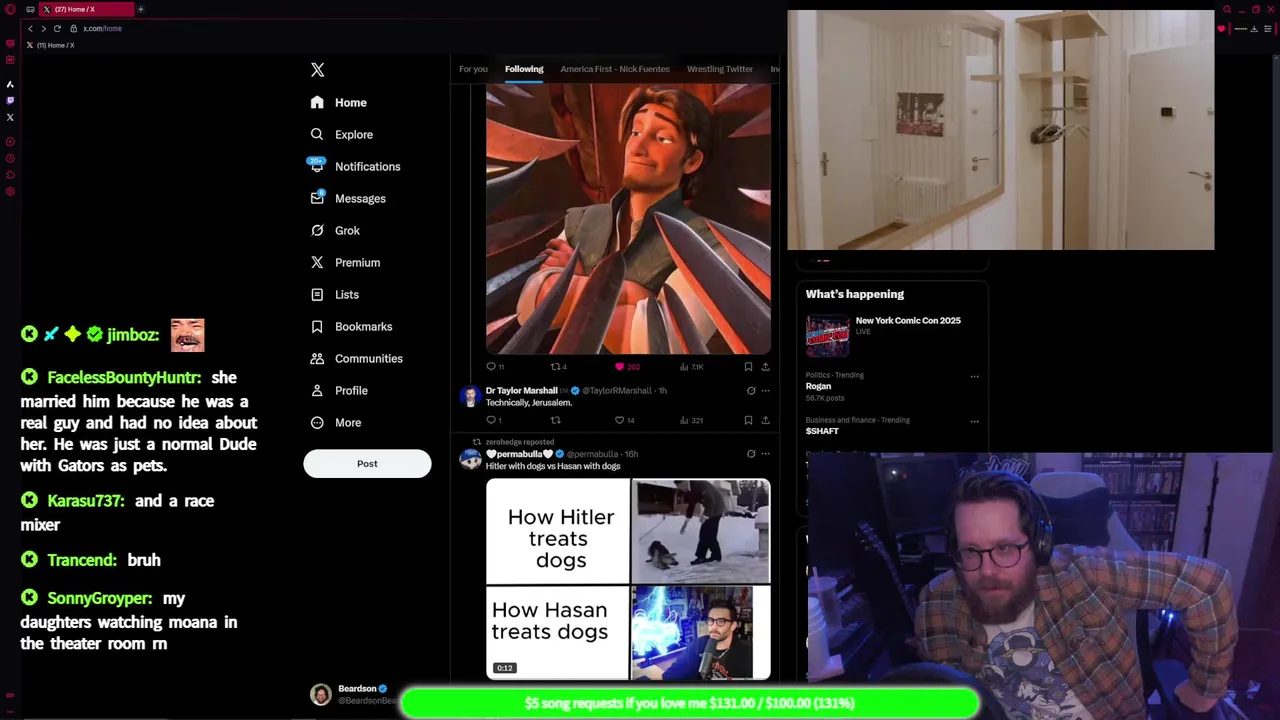Play the 0:12 video in permabulla post
Viewport: 1280px width, 720px height.
[x=628, y=579]
